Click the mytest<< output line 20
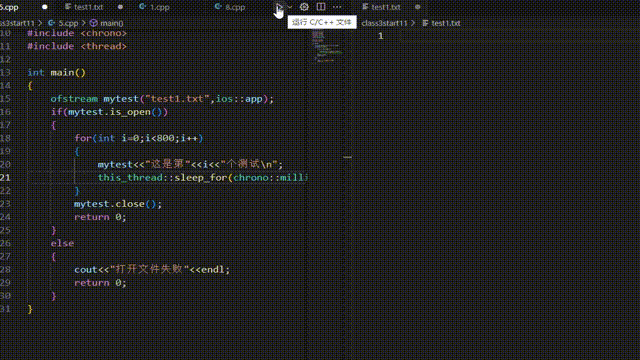This screenshot has width=640, height=360. point(190,164)
